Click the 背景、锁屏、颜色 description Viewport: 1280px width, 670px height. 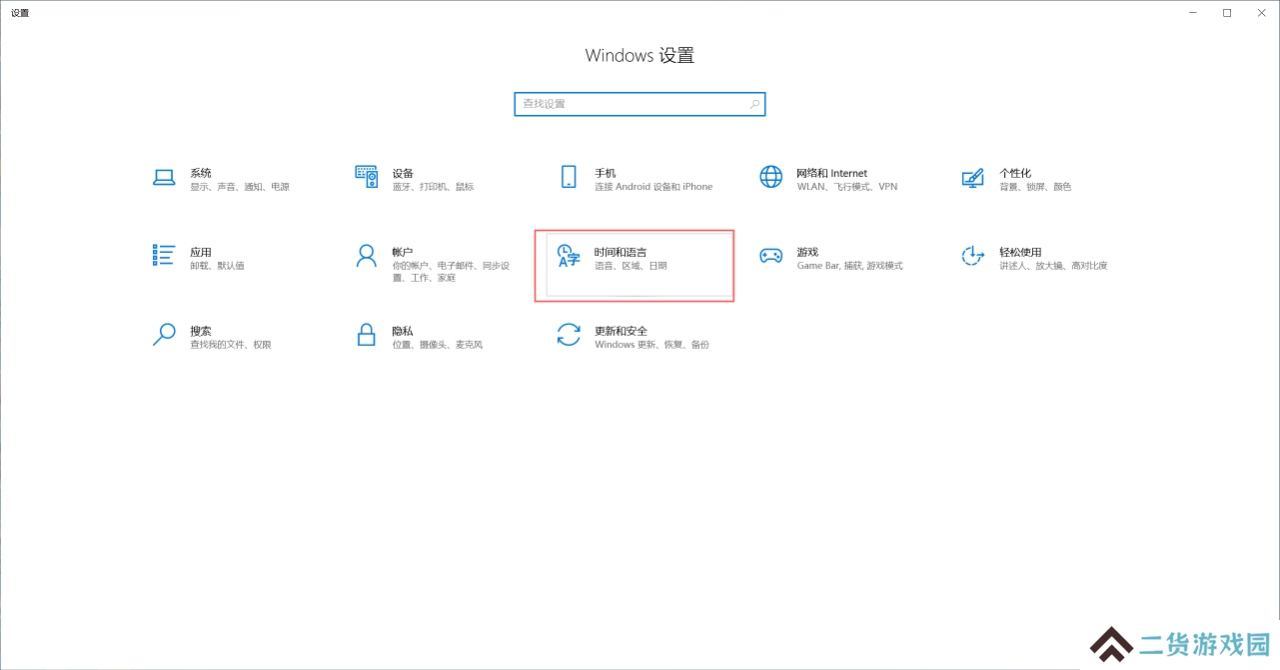[1035, 187]
